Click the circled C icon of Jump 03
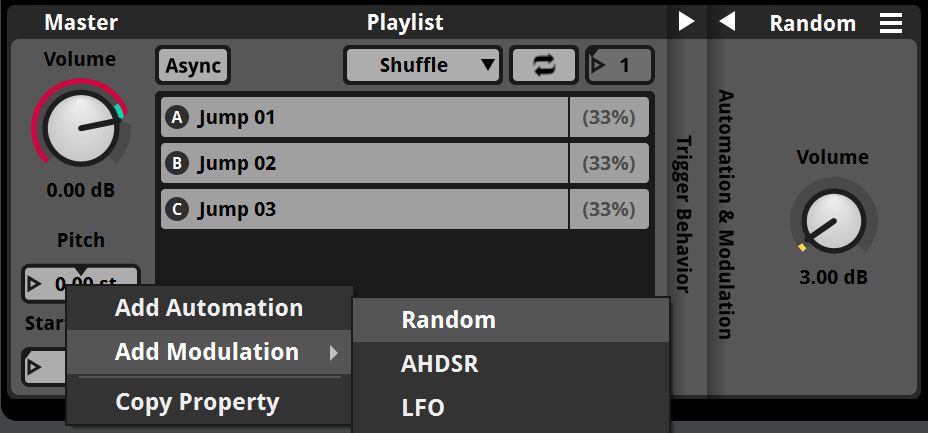Viewport: 928px width, 433px height. click(x=177, y=209)
